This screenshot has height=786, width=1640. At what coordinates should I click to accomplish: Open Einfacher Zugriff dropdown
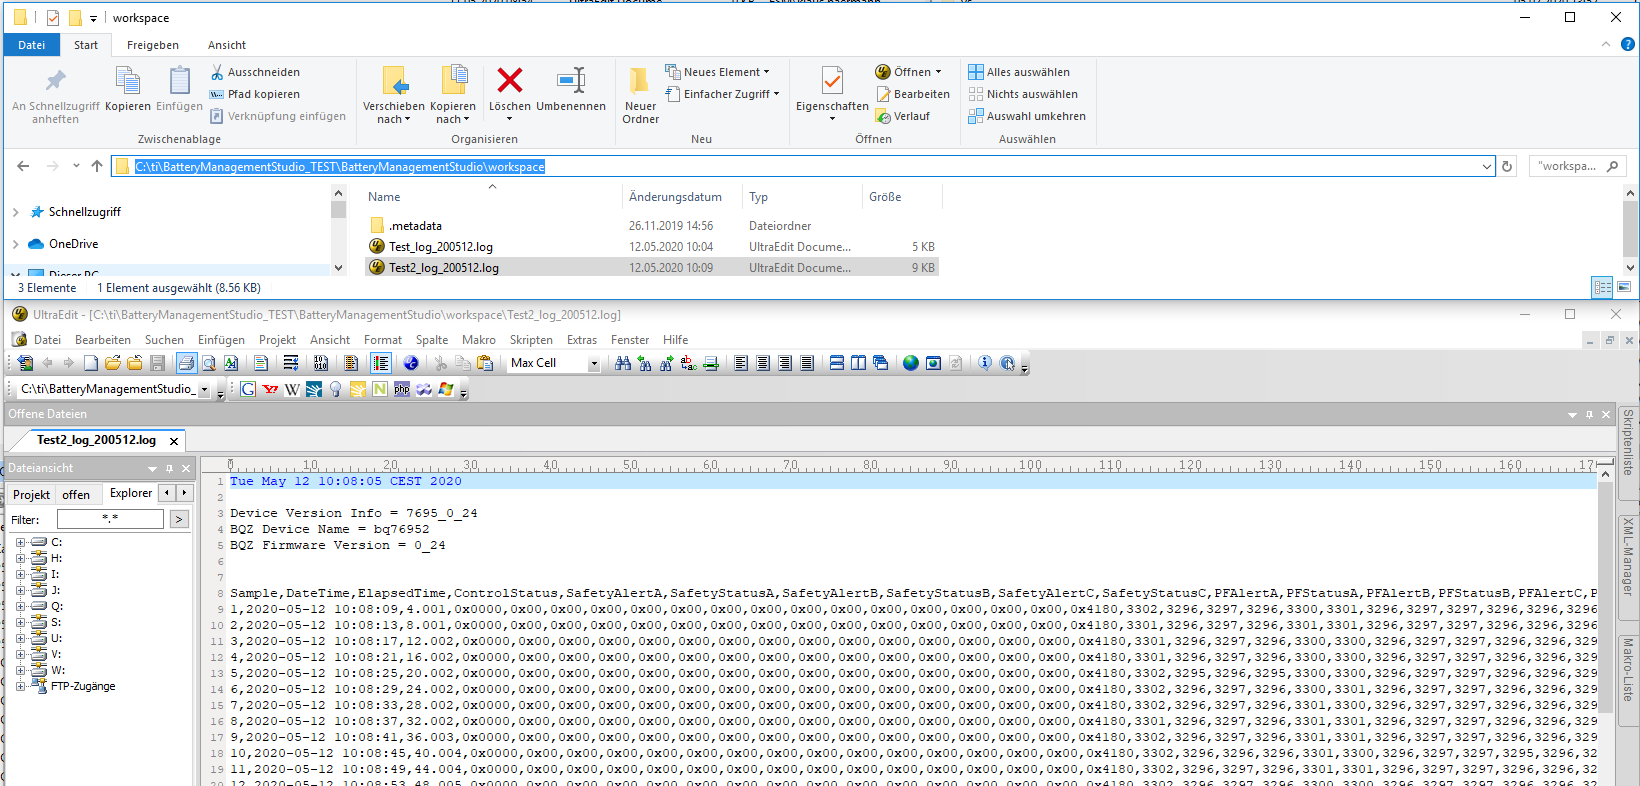722,94
